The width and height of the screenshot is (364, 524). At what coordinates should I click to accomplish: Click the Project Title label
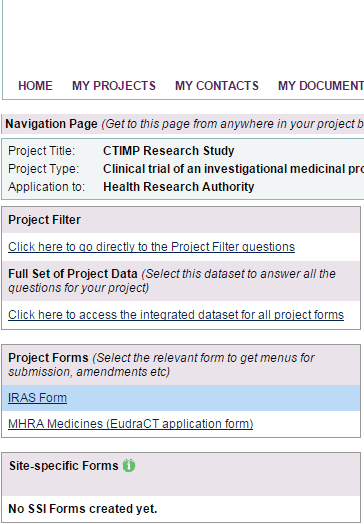point(42,151)
